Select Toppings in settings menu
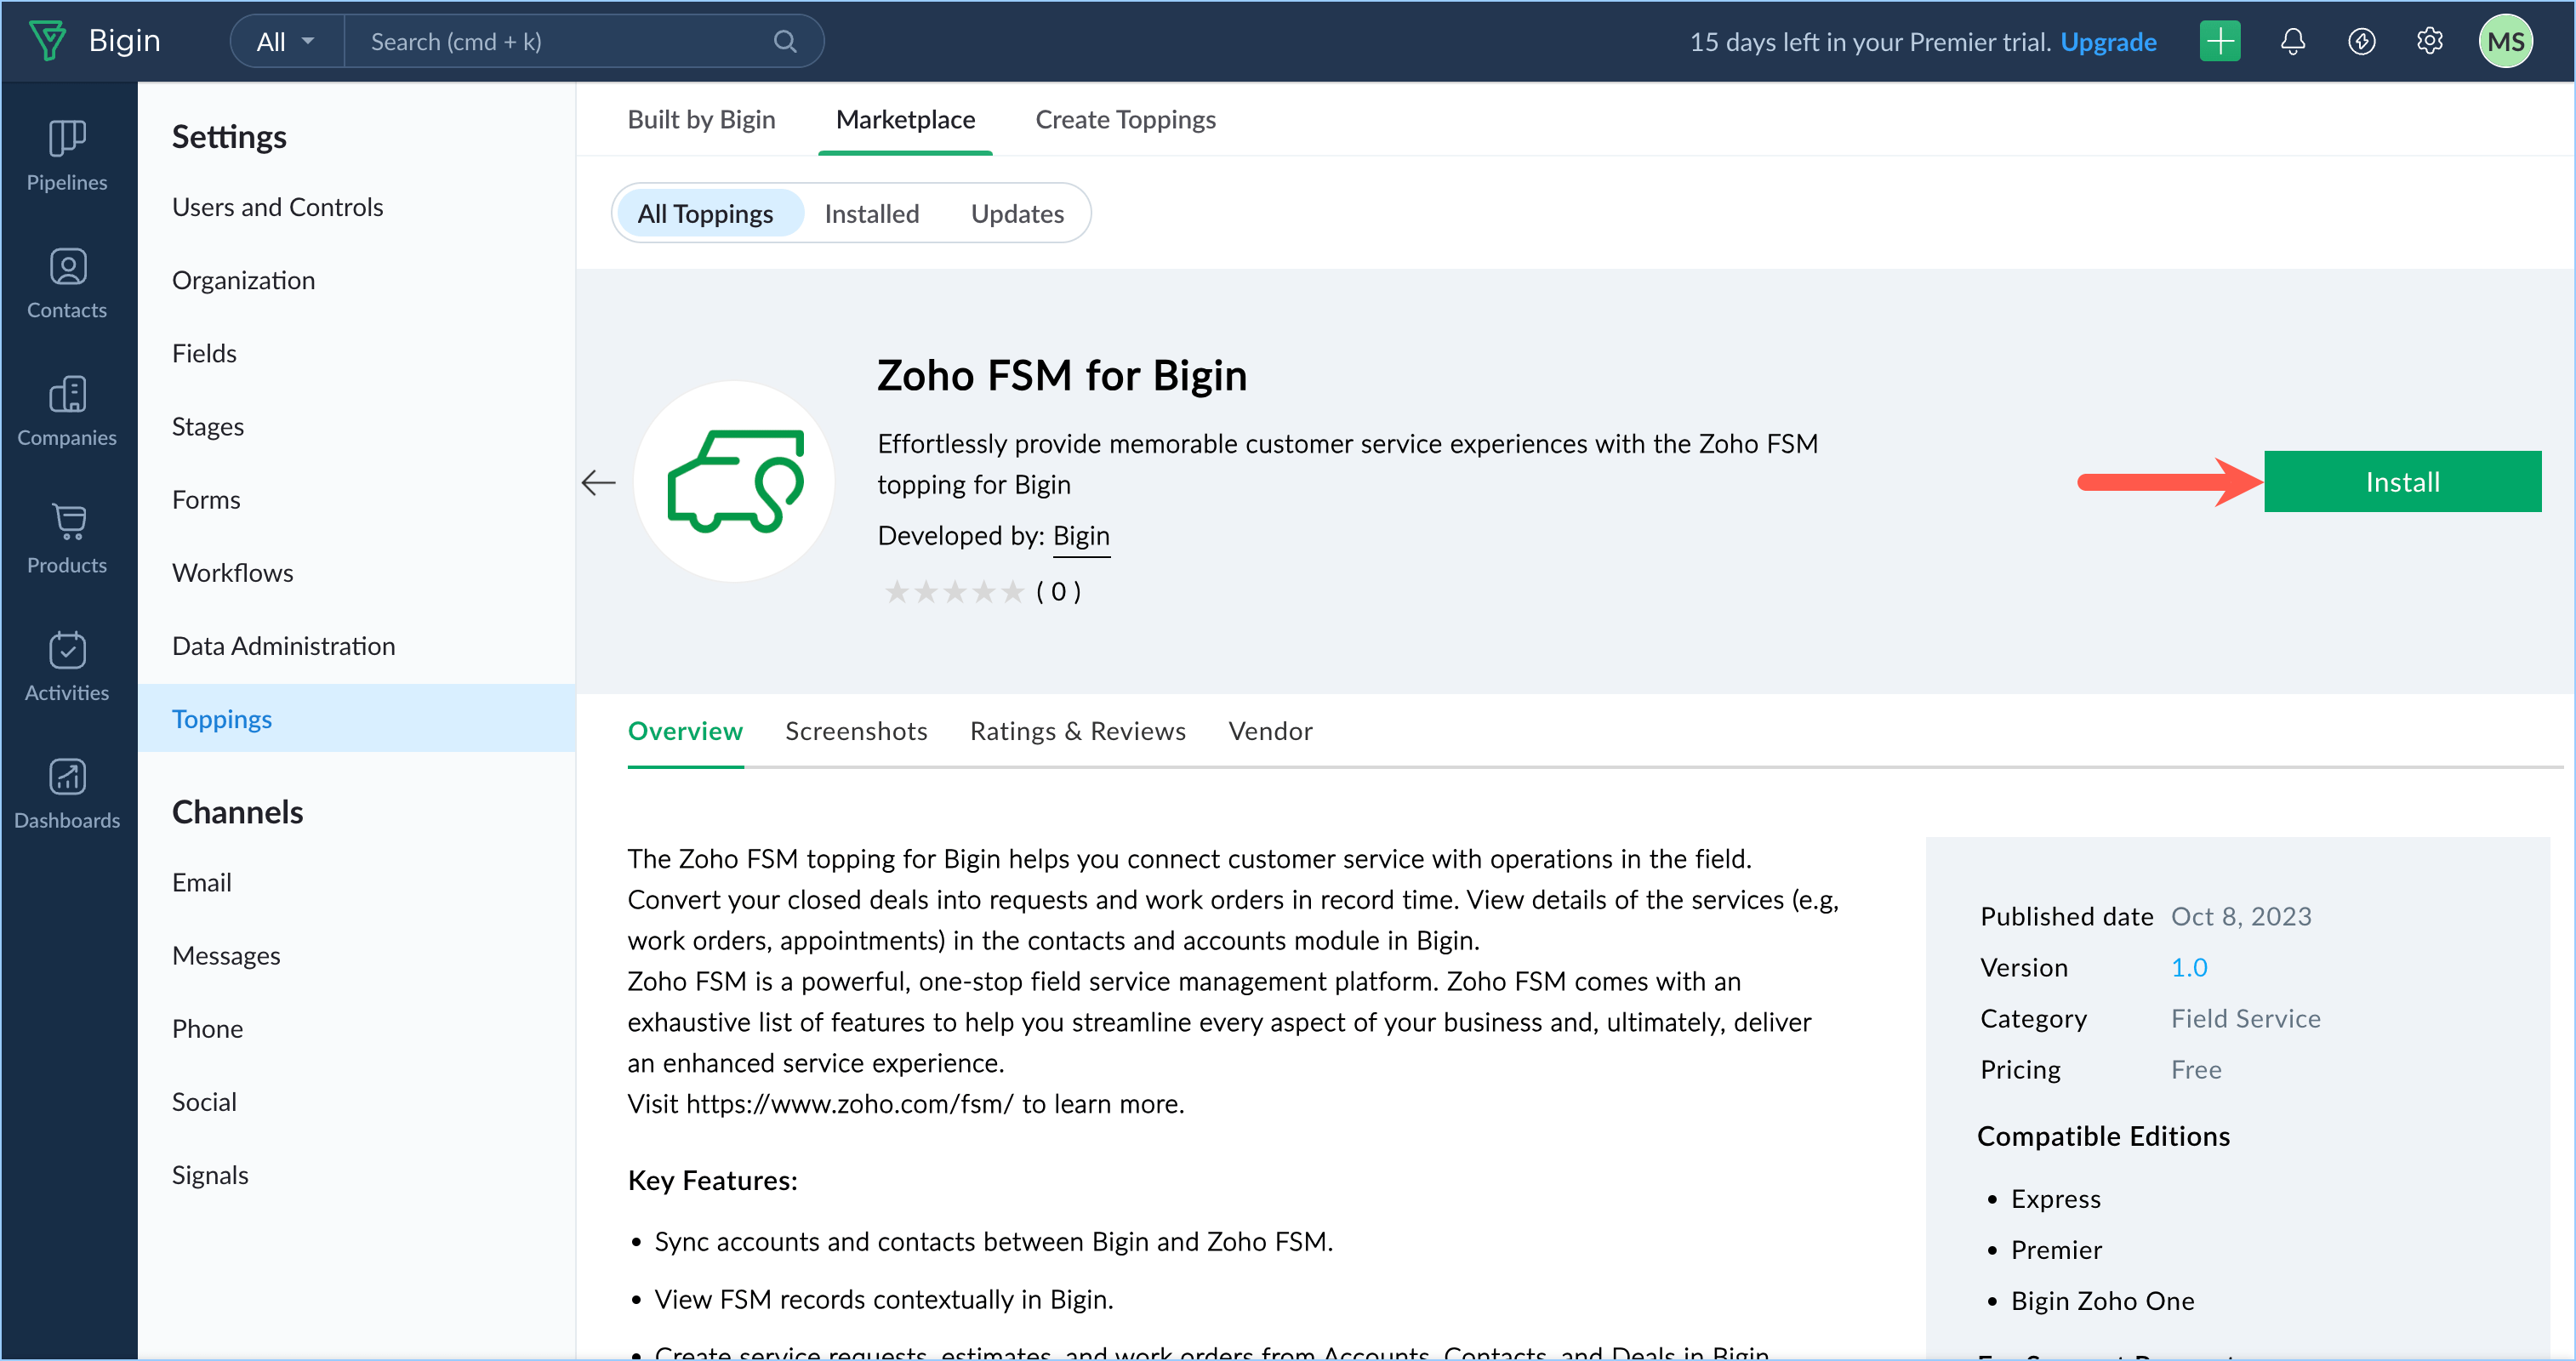 (356, 718)
